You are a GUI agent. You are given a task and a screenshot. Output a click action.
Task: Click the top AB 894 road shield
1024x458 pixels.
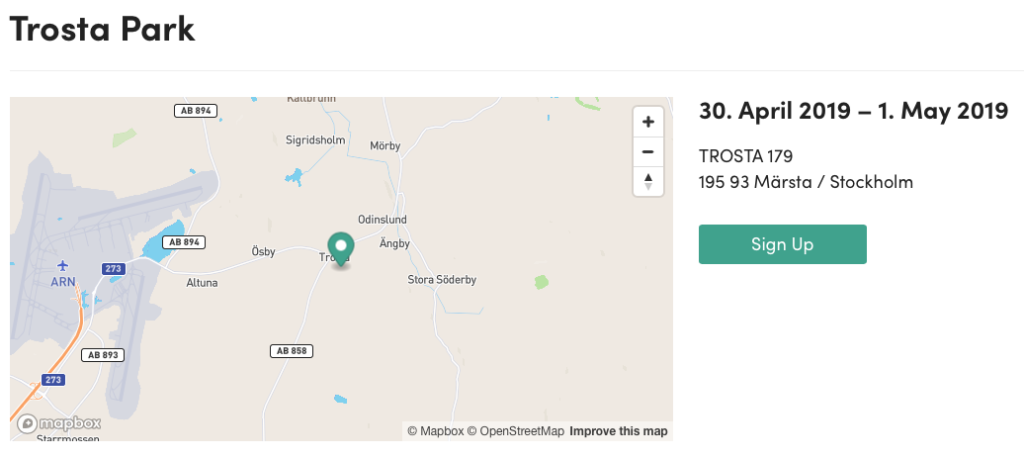click(x=195, y=110)
